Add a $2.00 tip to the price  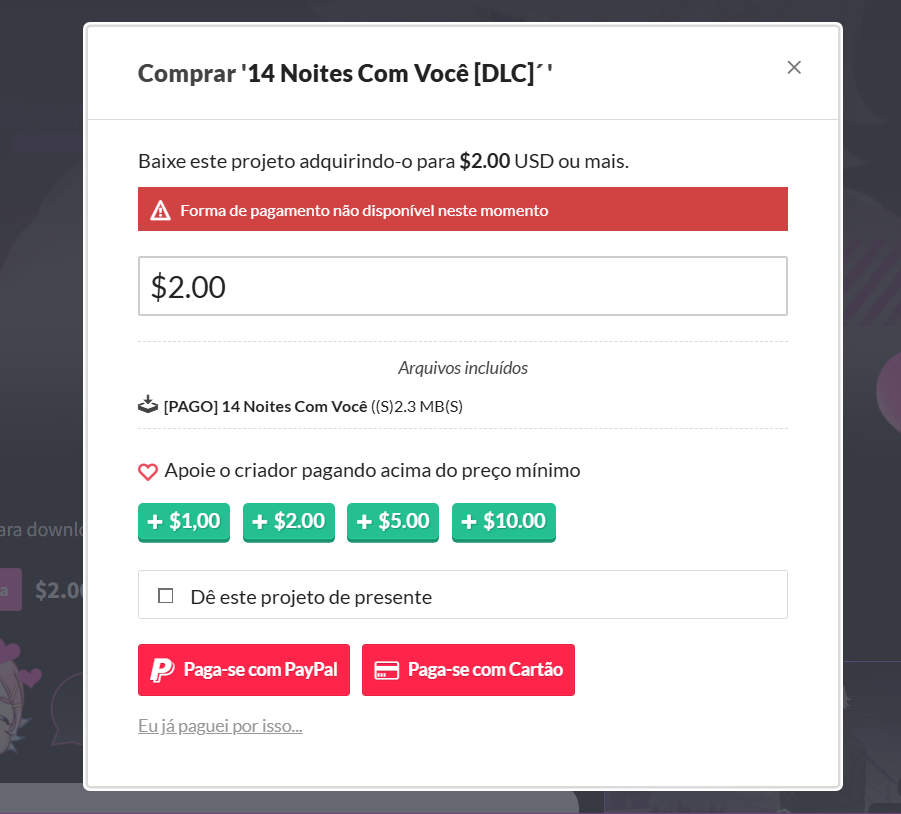(x=289, y=522)
